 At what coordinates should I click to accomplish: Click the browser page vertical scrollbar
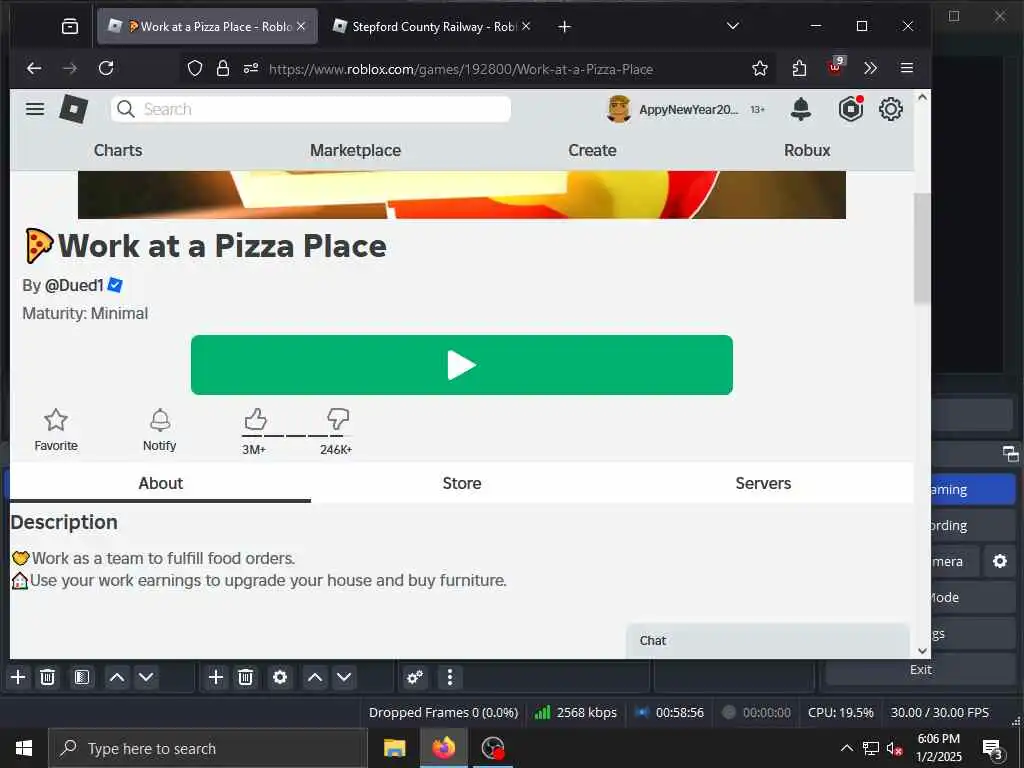[x=922, y=248]
